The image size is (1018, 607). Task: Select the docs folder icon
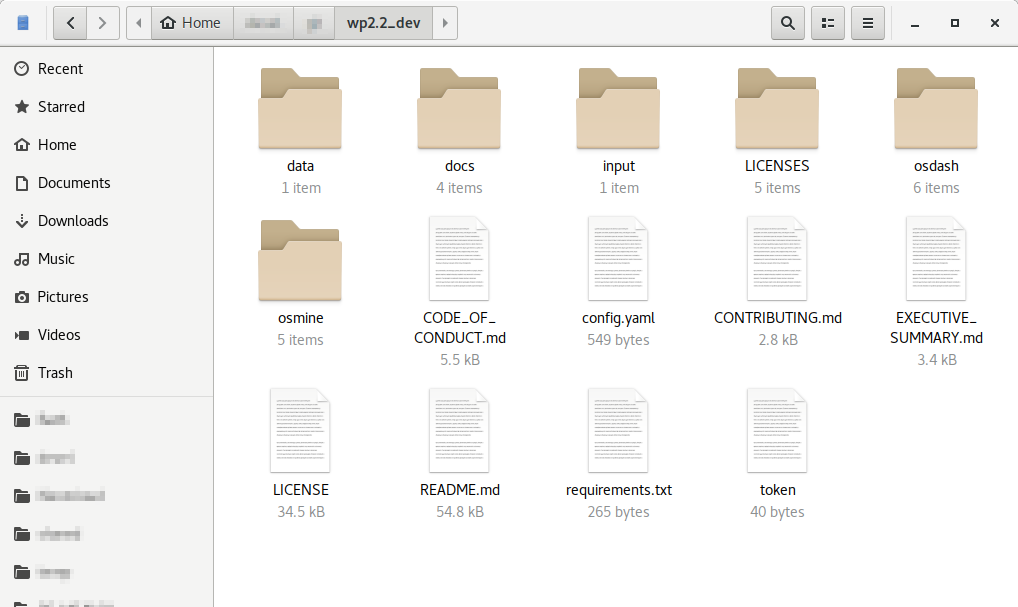tap(459, 108)
